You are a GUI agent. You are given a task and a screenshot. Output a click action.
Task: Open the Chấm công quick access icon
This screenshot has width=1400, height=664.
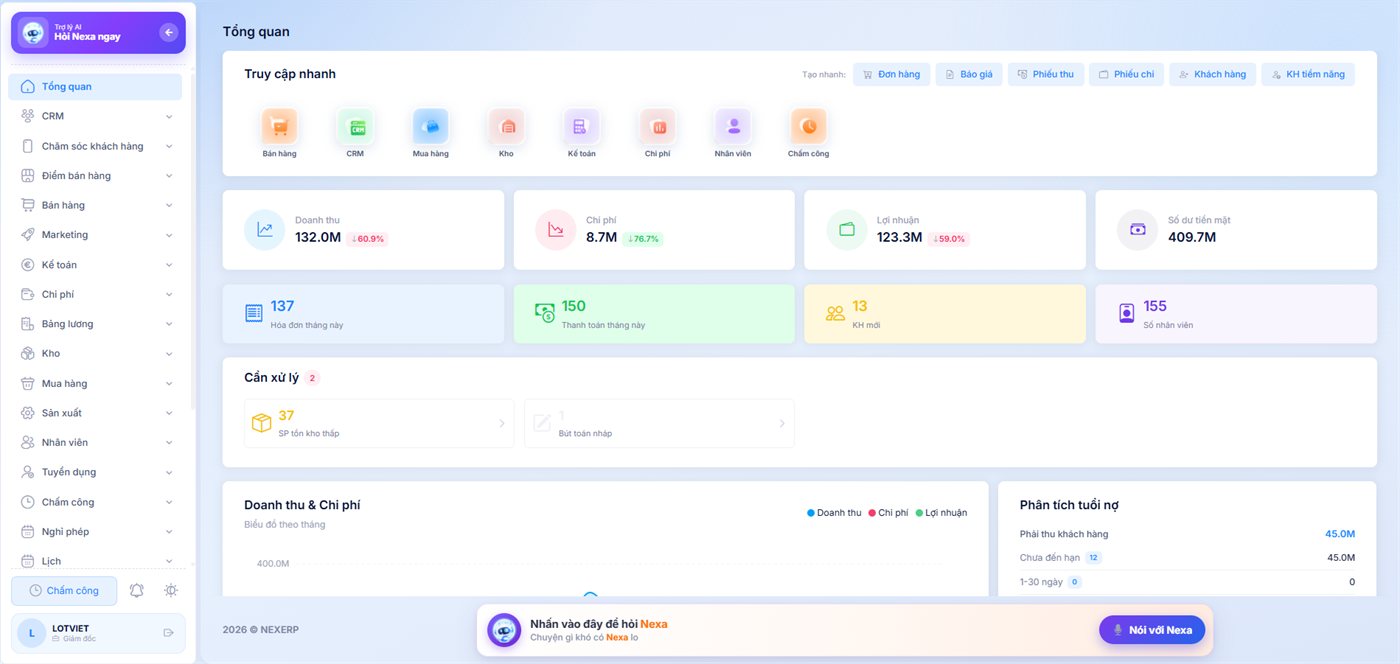pyautogui.click(x=808, y=127)
